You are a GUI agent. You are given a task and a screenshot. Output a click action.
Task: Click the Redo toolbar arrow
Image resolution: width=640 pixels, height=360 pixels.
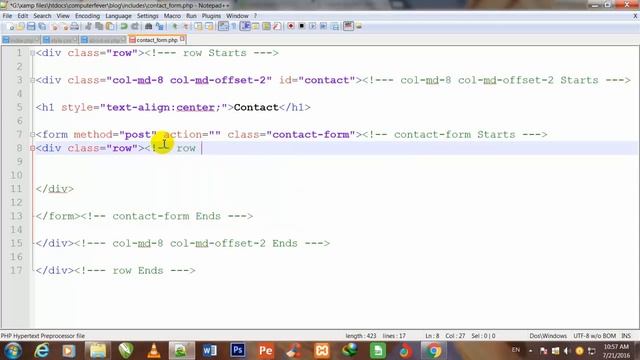coord(135,27)
